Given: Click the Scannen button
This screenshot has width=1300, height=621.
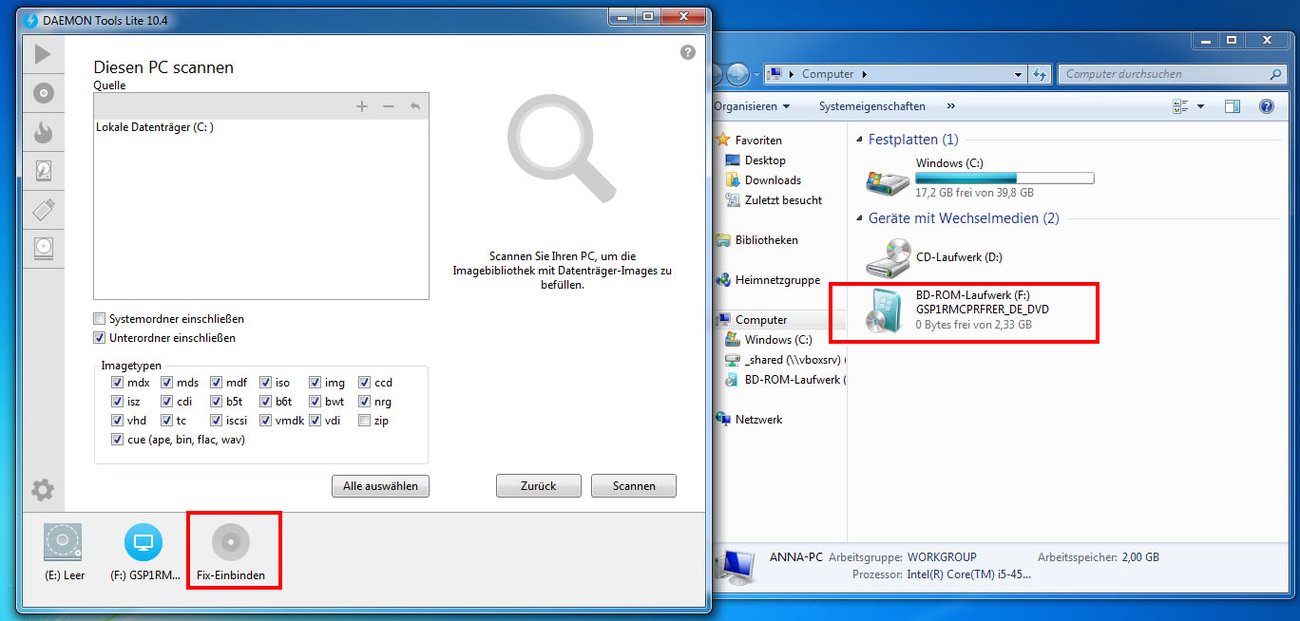Looking at the screenshot, I should pyautogui.click(x=633, y=486).
